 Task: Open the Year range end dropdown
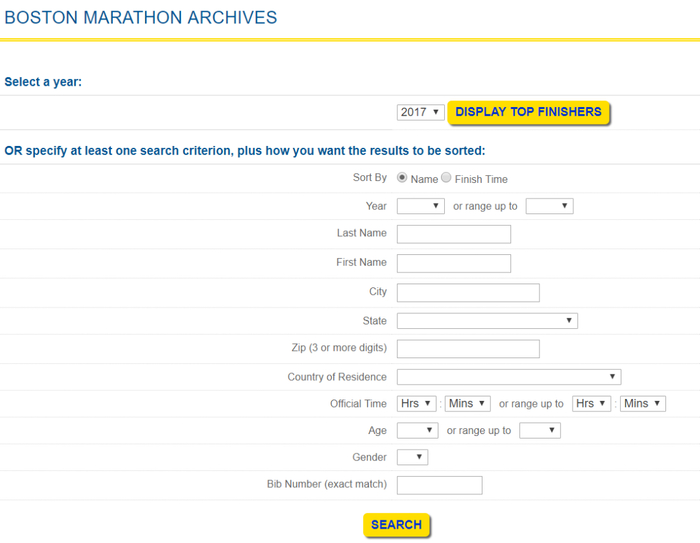pos(549,206)
